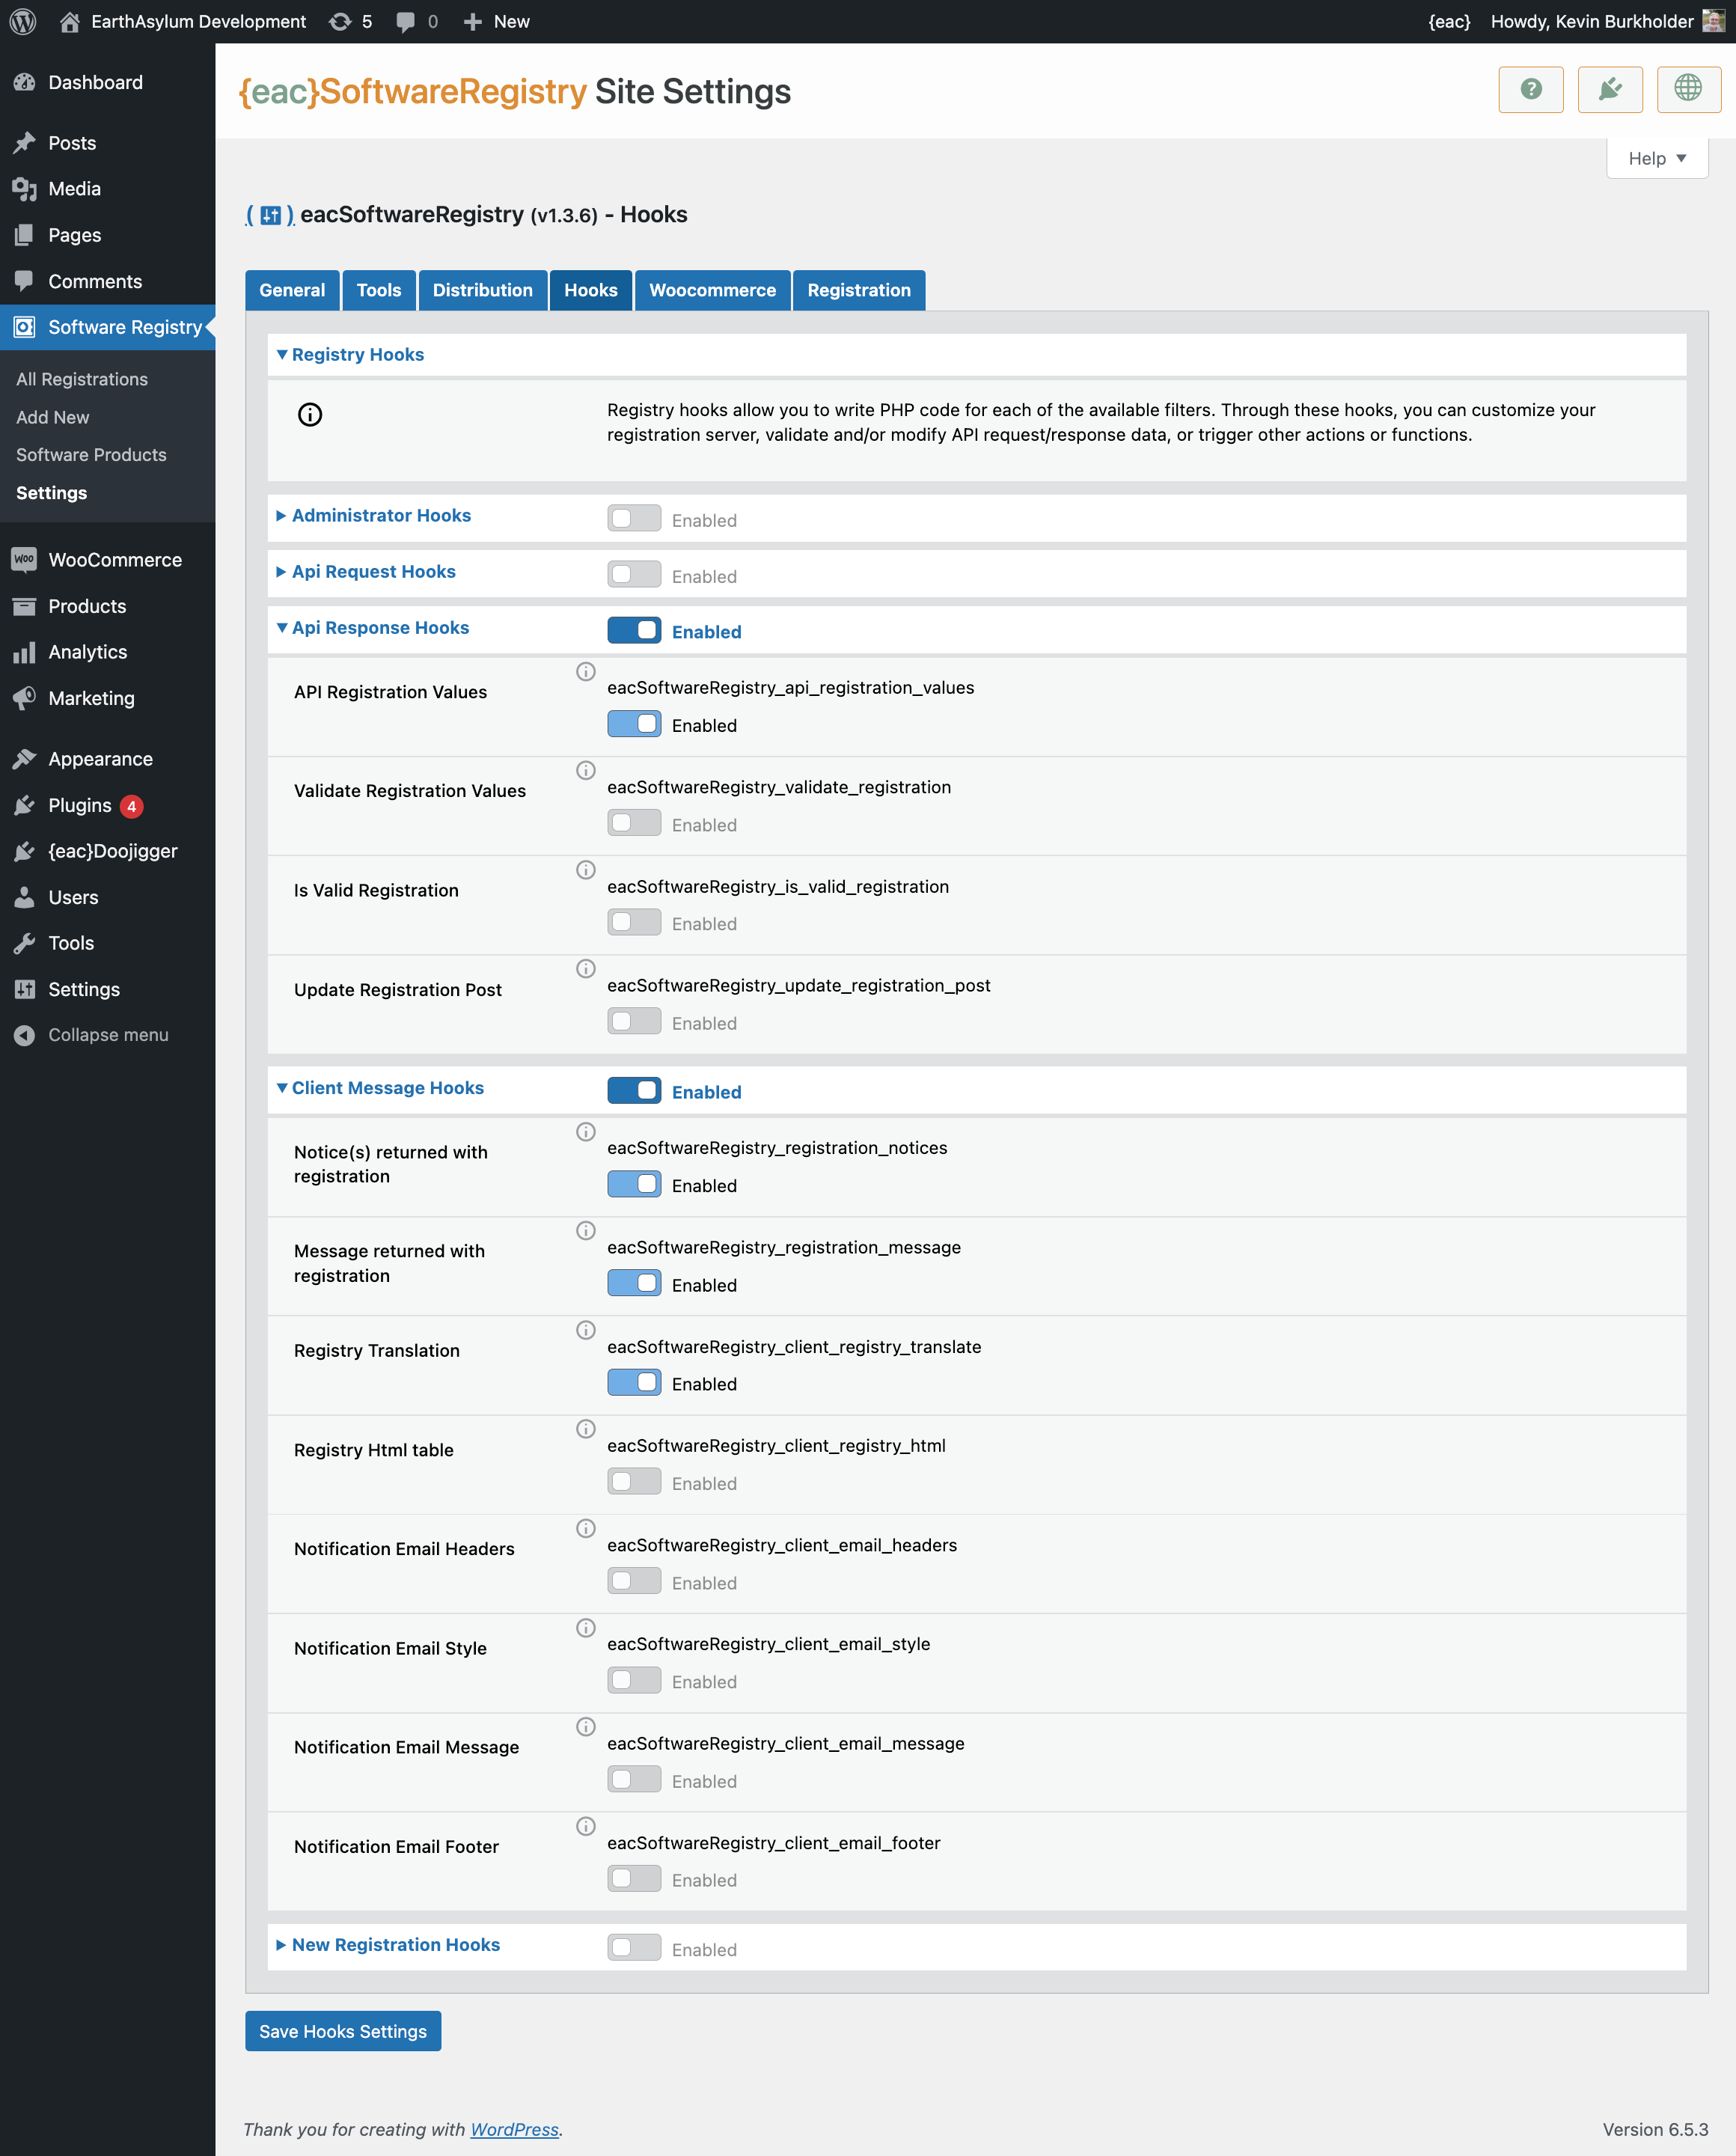Click info icon for Notification Email Style
Screen dimensions: 1736x2156
[x=586, y=1627]
